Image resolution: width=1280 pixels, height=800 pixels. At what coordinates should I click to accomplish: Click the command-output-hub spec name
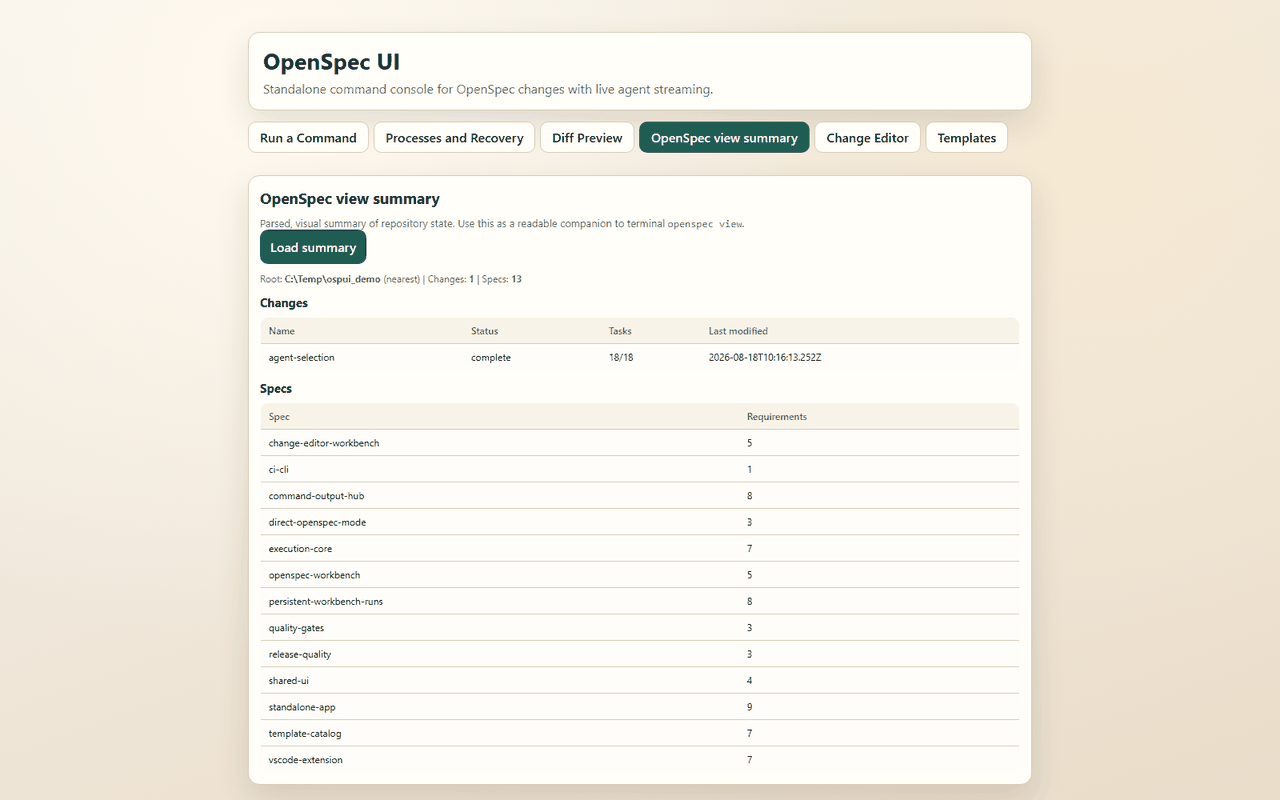click(315, 496)
